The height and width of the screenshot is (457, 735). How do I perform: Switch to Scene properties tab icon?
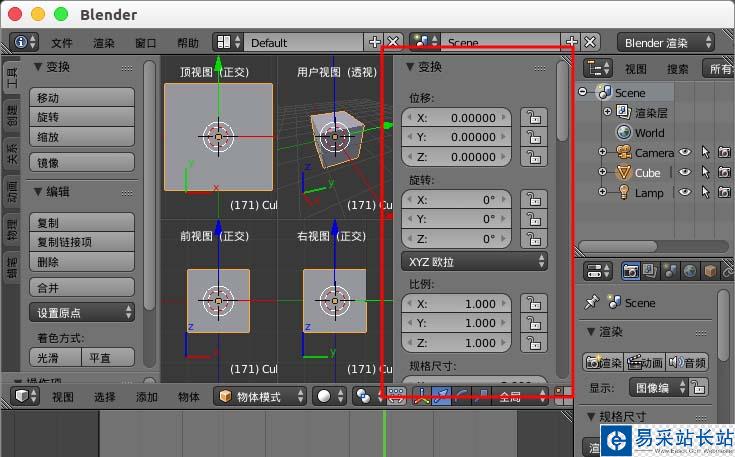tap(670, 271)
